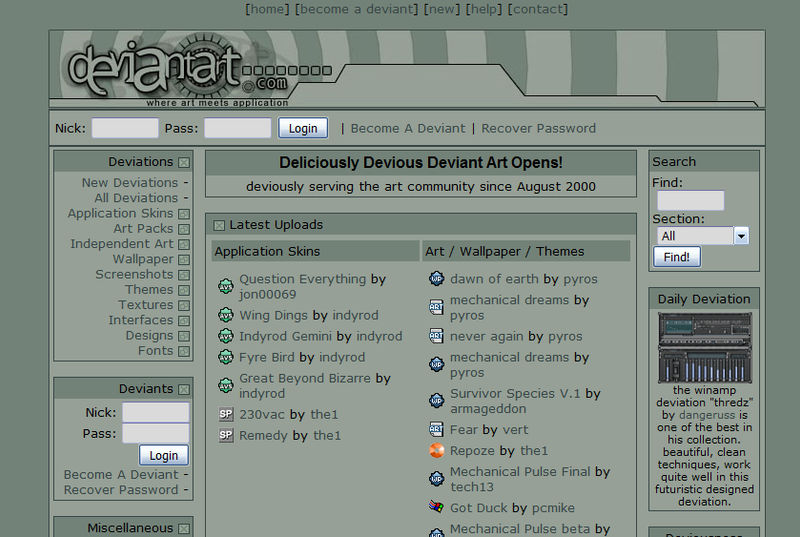Click the ART icon beside never again

pos(436,336)
